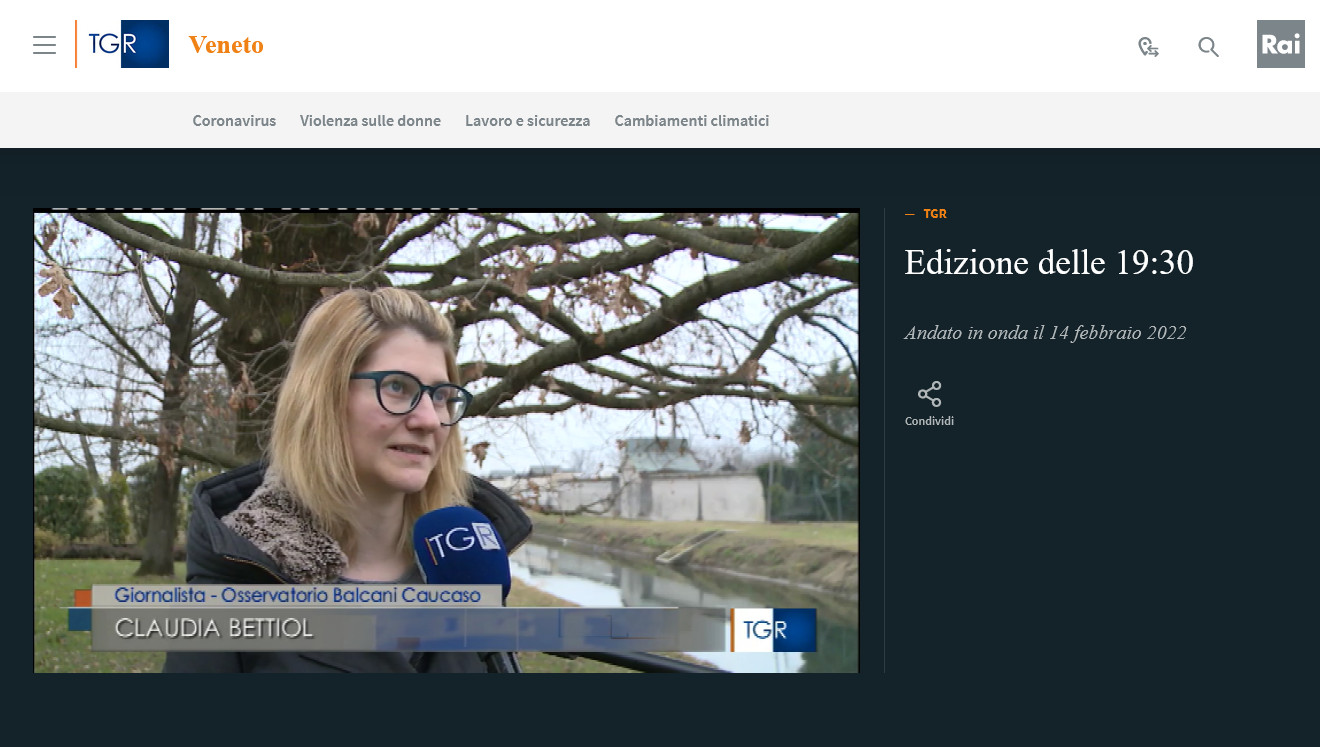Click the share icon above Condividi
The image size is (1320, 747).
(929, 394)
